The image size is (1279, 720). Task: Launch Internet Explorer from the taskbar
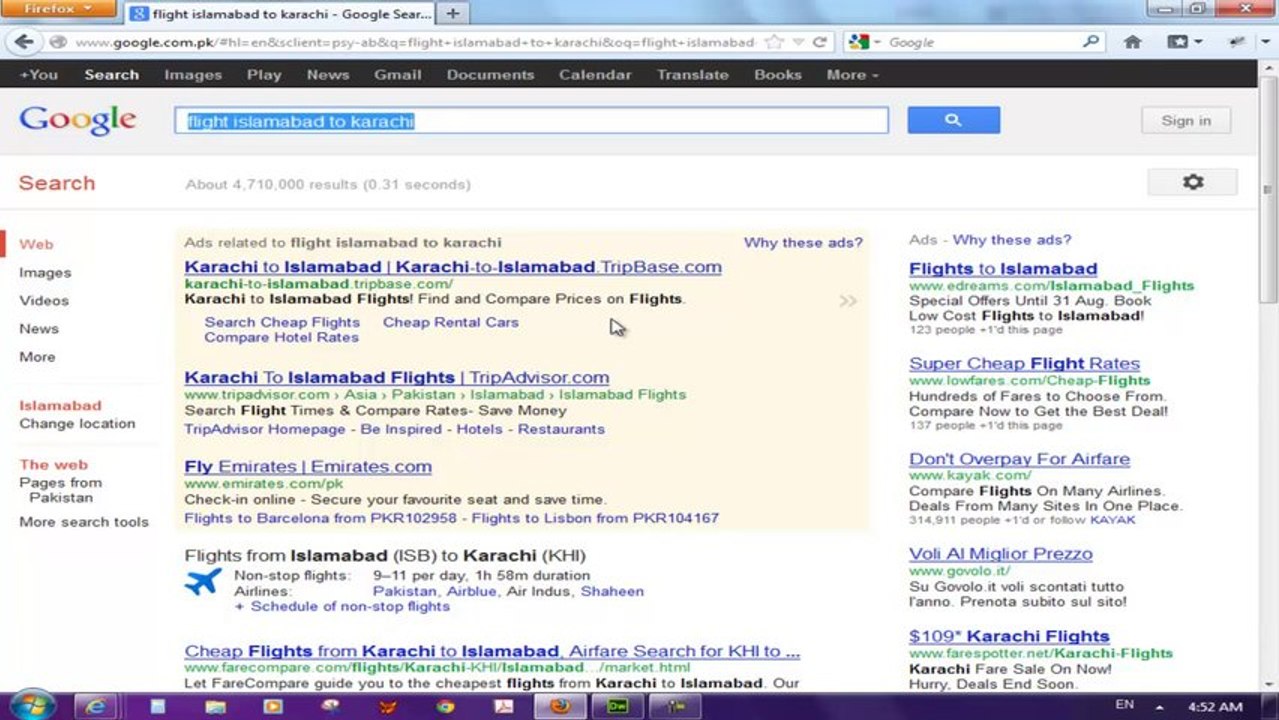tap(96, 705)
